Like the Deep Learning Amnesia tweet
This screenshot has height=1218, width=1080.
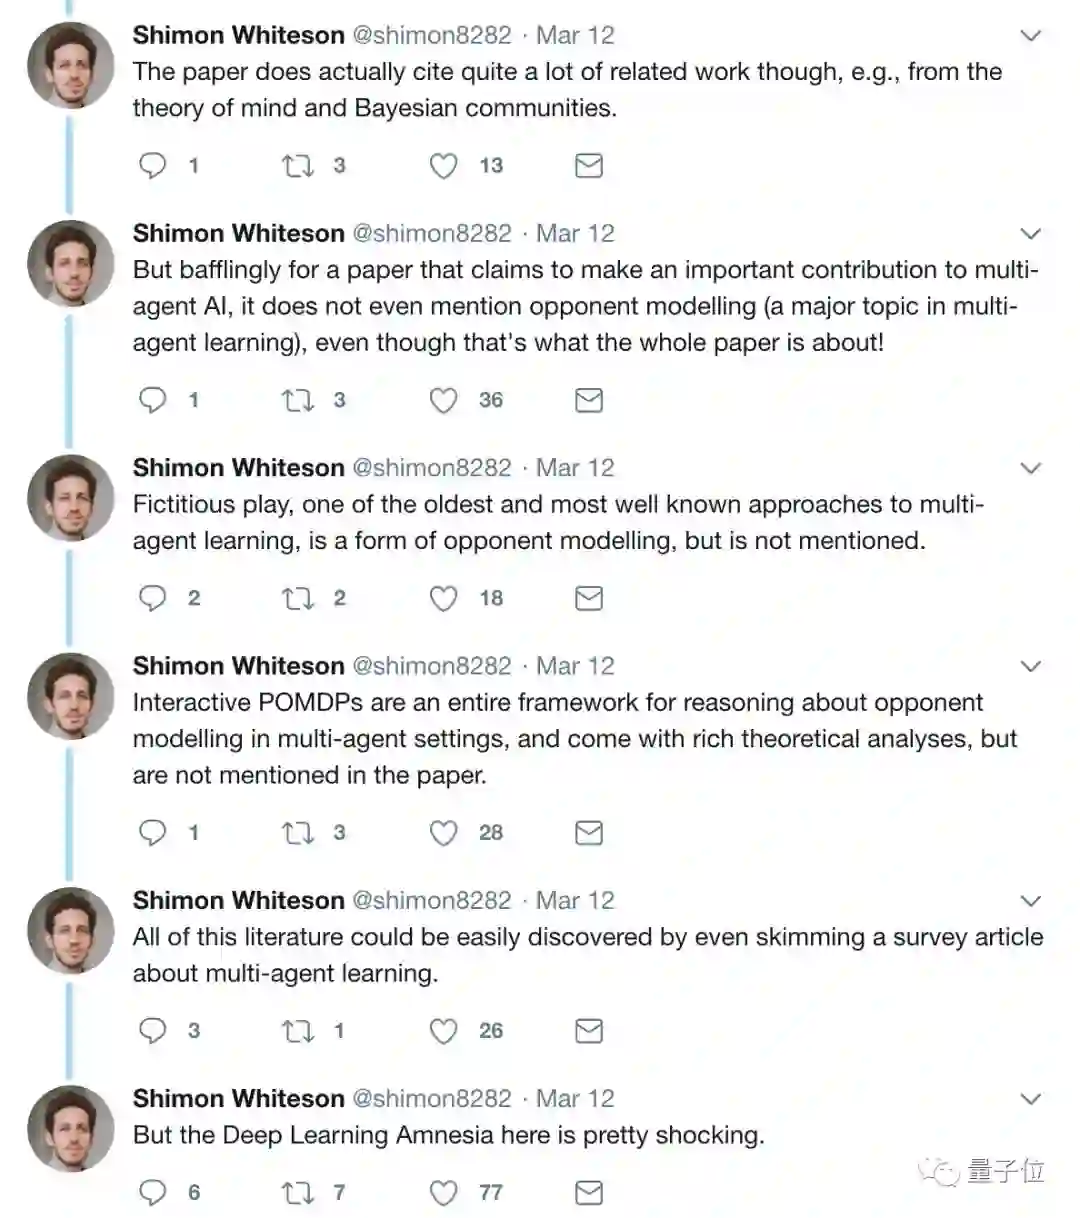(x=443, y=1192)
